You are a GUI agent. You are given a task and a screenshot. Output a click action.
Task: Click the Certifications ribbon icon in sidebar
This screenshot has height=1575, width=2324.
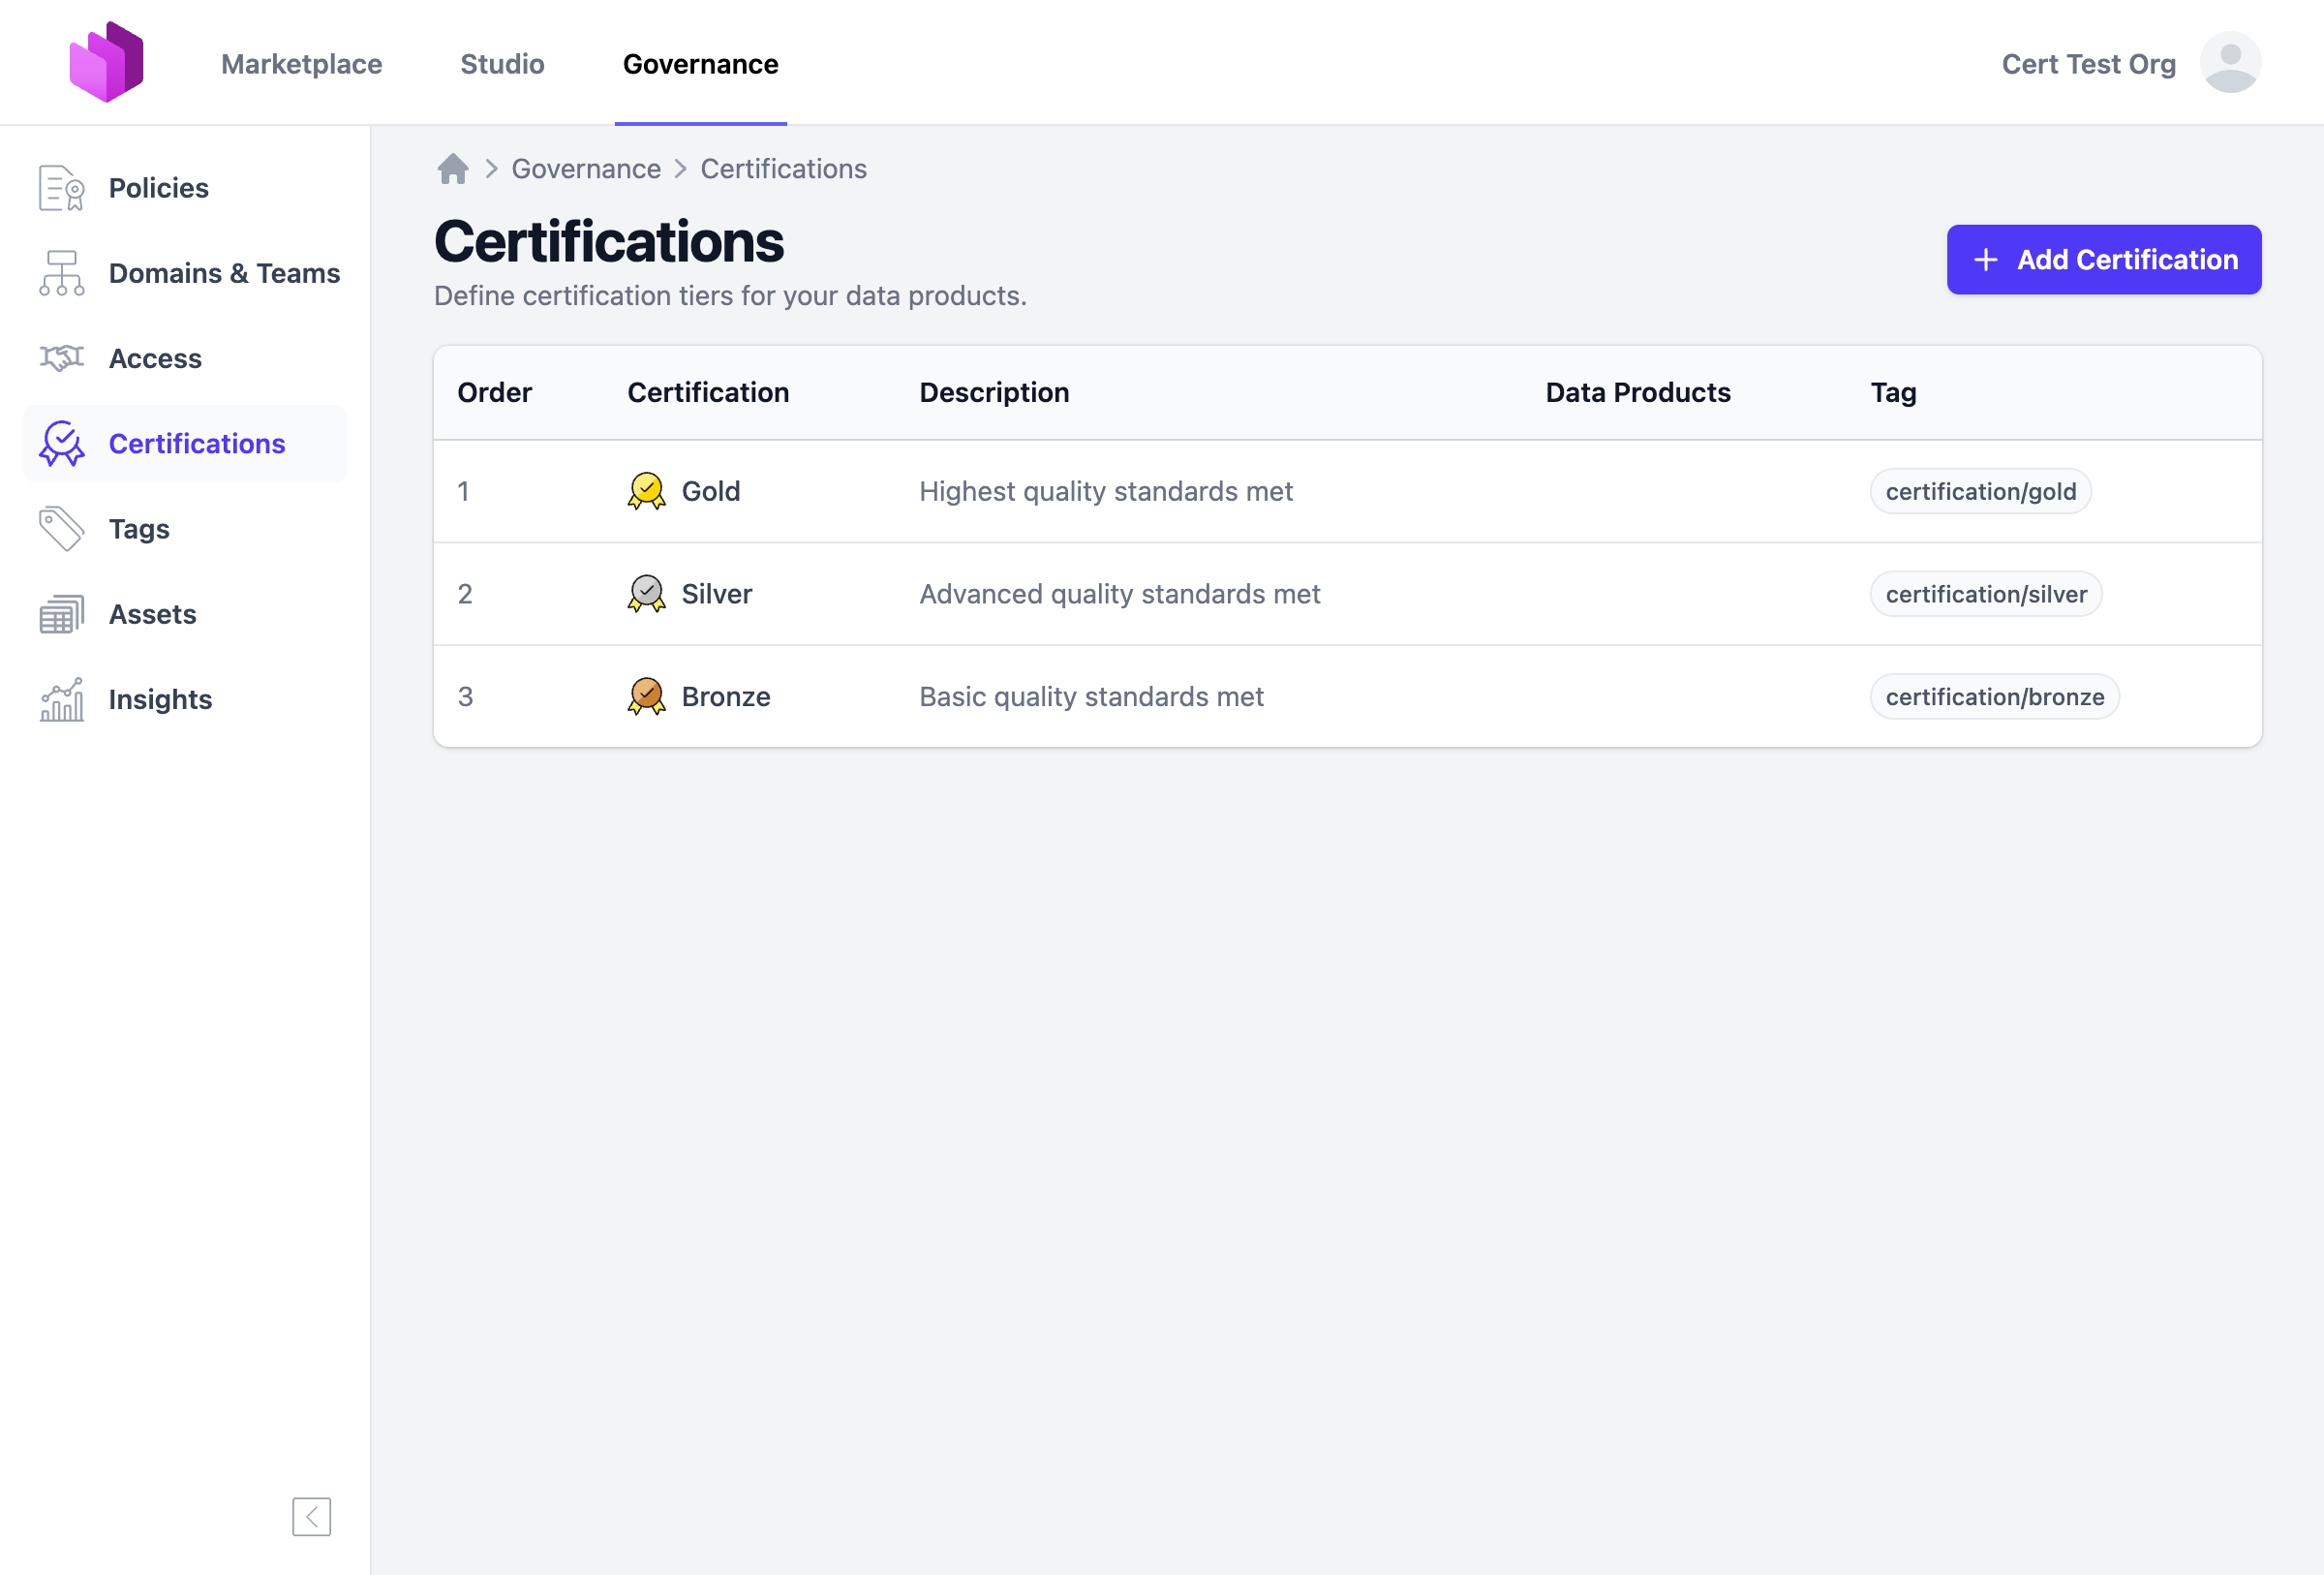[x=60, y=443]
